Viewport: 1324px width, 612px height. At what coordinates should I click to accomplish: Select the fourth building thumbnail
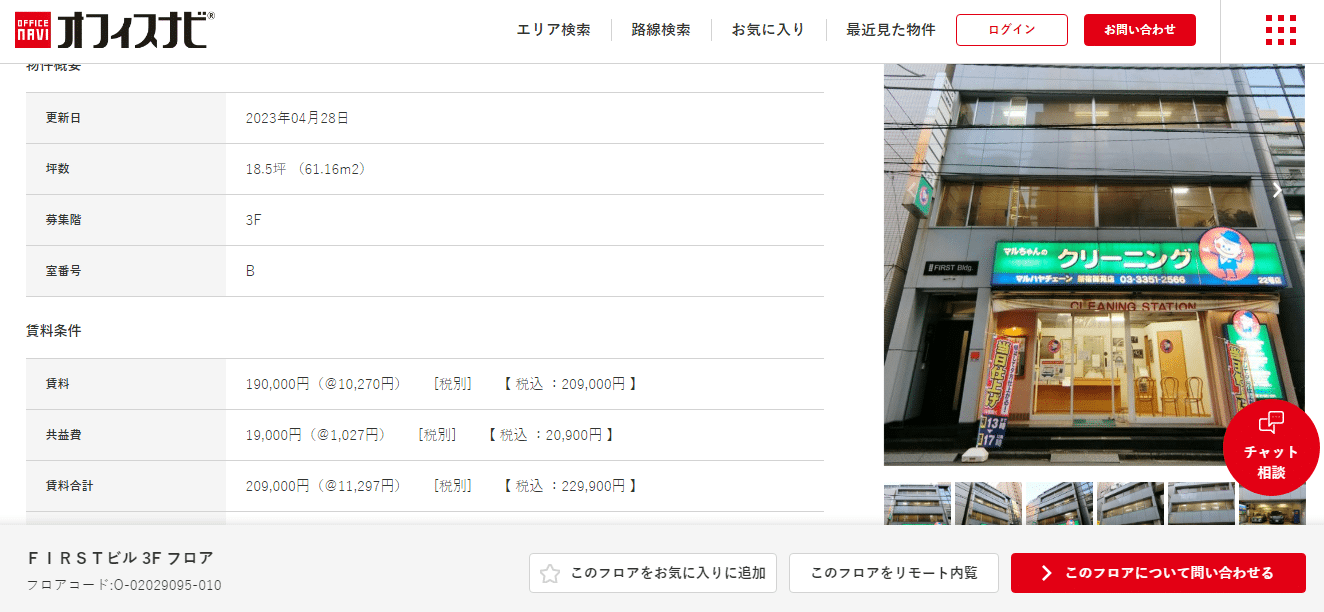(1130, 503)
